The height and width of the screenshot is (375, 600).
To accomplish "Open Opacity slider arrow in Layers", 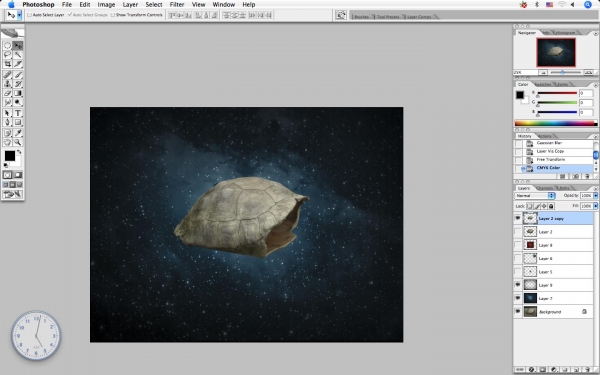I will click(x=596, y=196).
